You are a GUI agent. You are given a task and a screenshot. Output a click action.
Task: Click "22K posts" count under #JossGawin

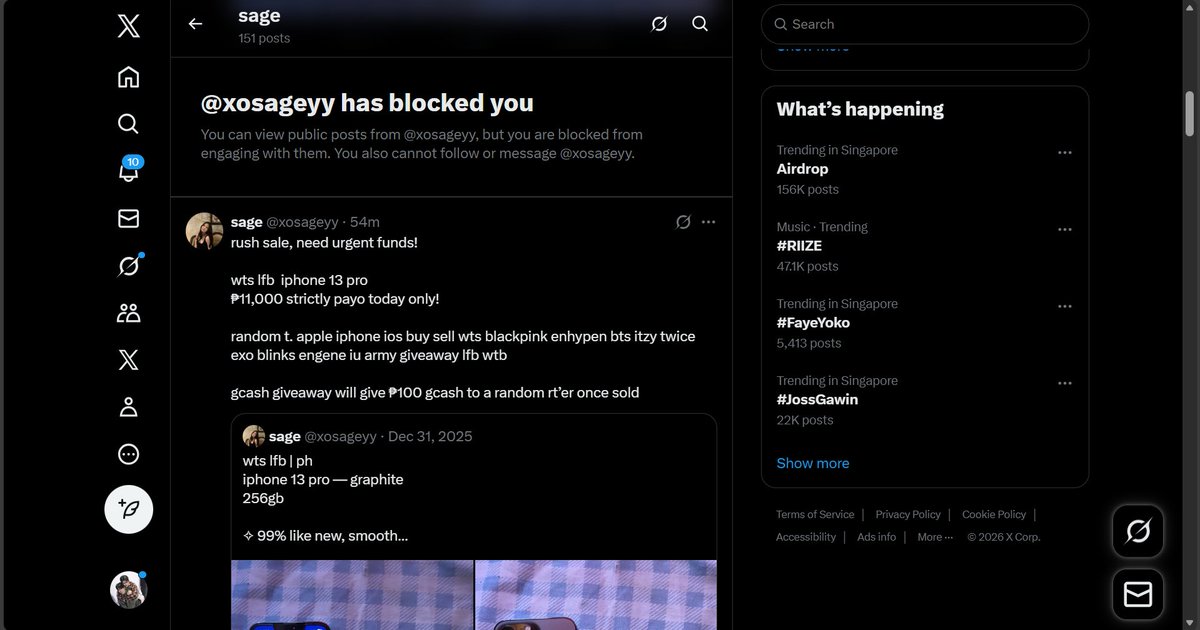(805, 420)
